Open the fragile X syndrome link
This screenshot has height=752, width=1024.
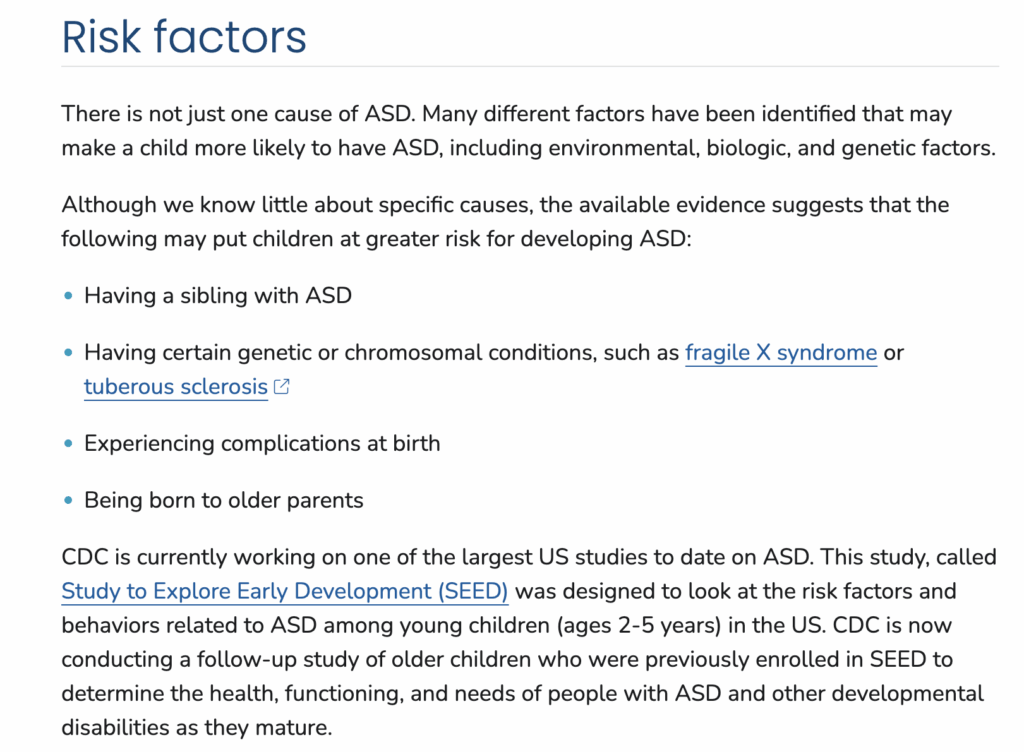point(780,353)
